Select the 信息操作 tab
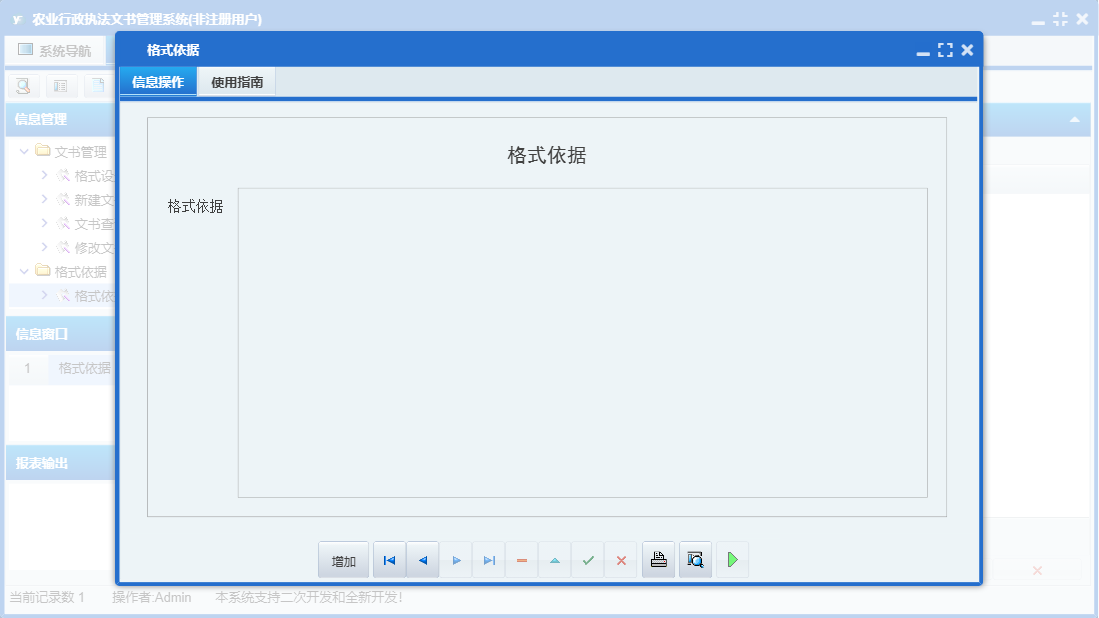Viewport: 1099px width, 618px height. tap(157, 81)
